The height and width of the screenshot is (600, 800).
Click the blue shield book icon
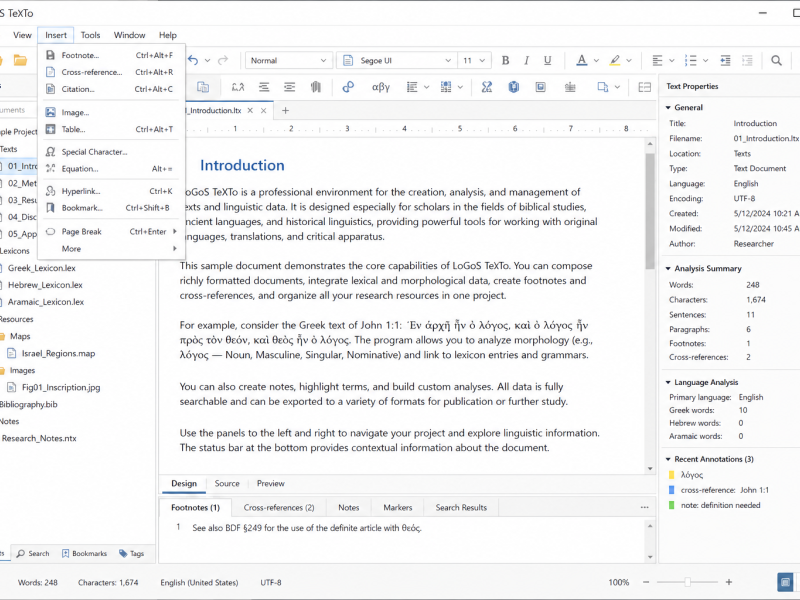pos(513,87)
